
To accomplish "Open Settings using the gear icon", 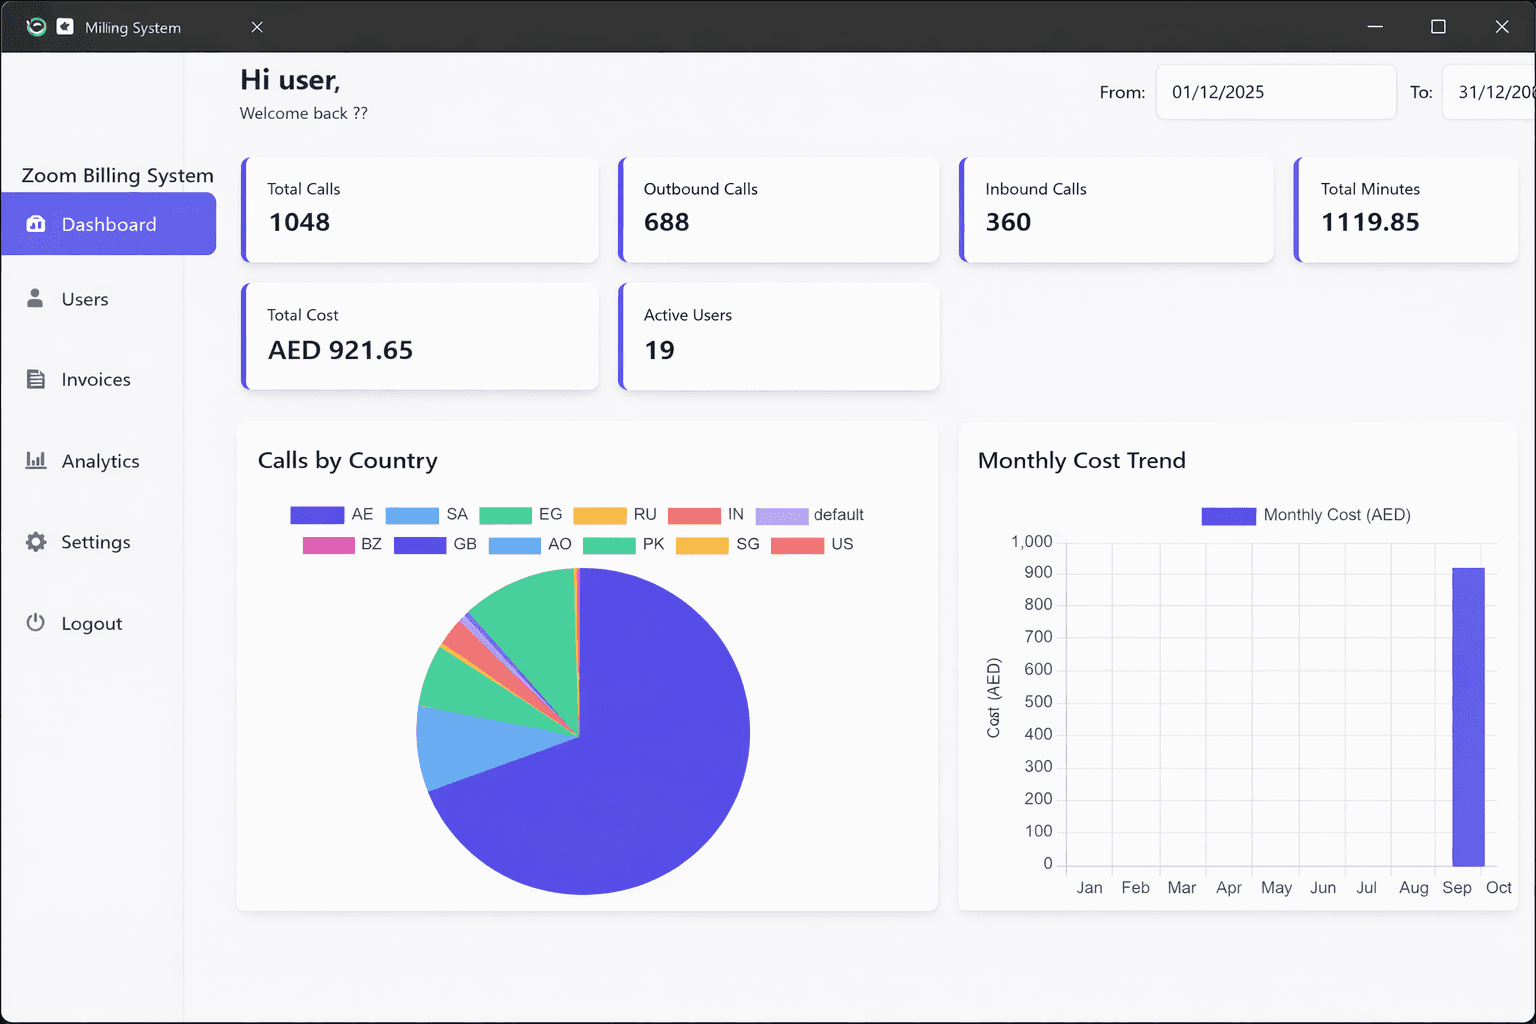I will tap(36, 541).
